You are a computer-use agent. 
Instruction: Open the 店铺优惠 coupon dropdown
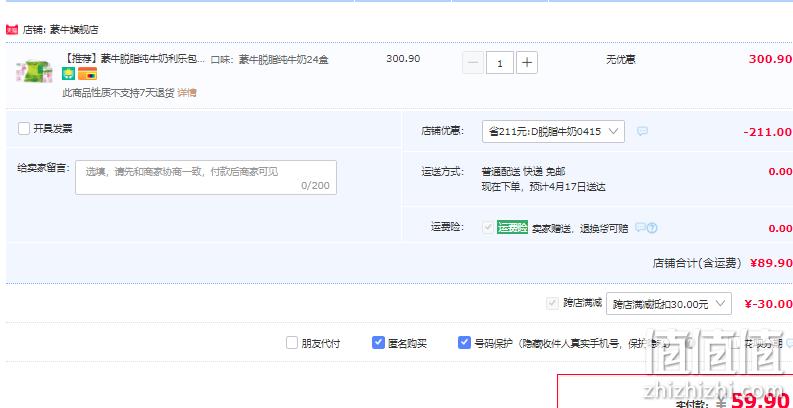click(x=553, y=131)
